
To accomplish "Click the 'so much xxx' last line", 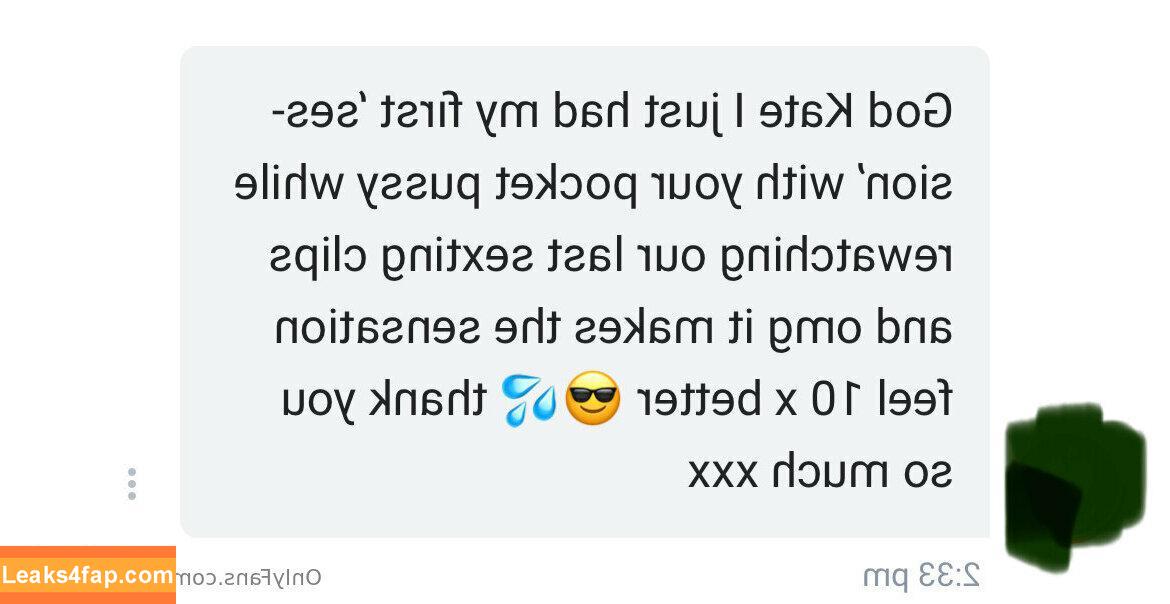I will click(820, 472).
